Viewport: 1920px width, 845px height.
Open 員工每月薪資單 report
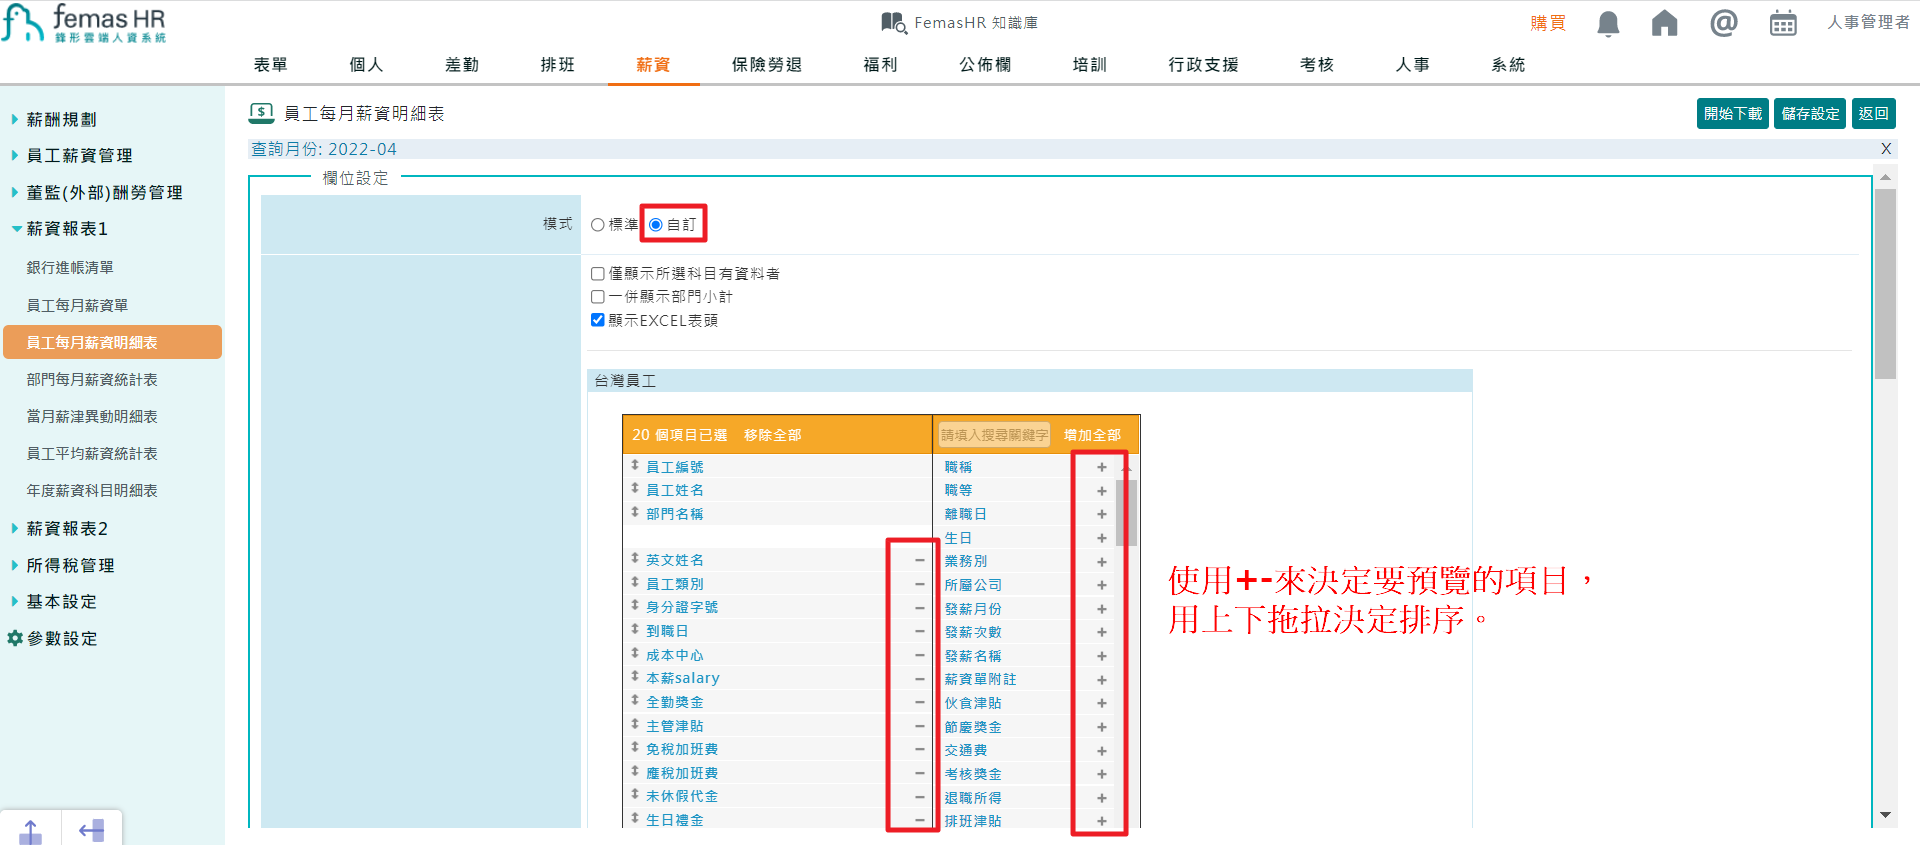[77, 305]
